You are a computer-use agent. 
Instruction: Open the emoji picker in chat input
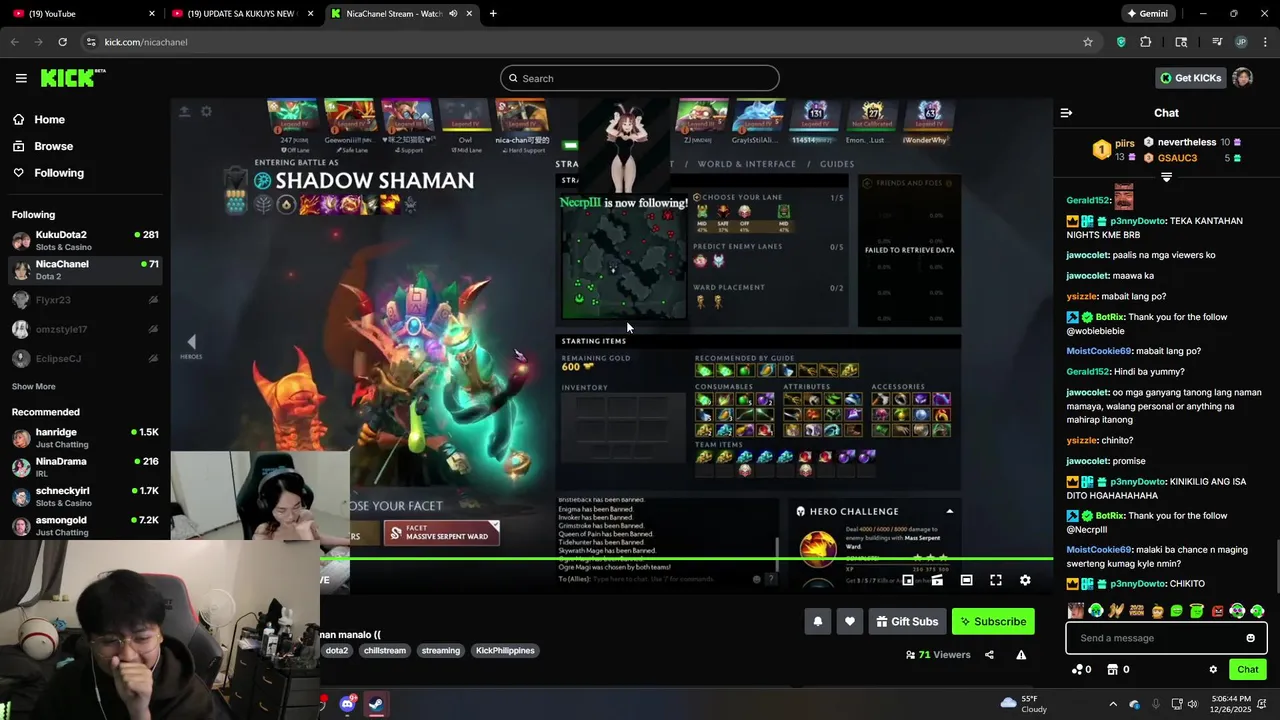1250,638
